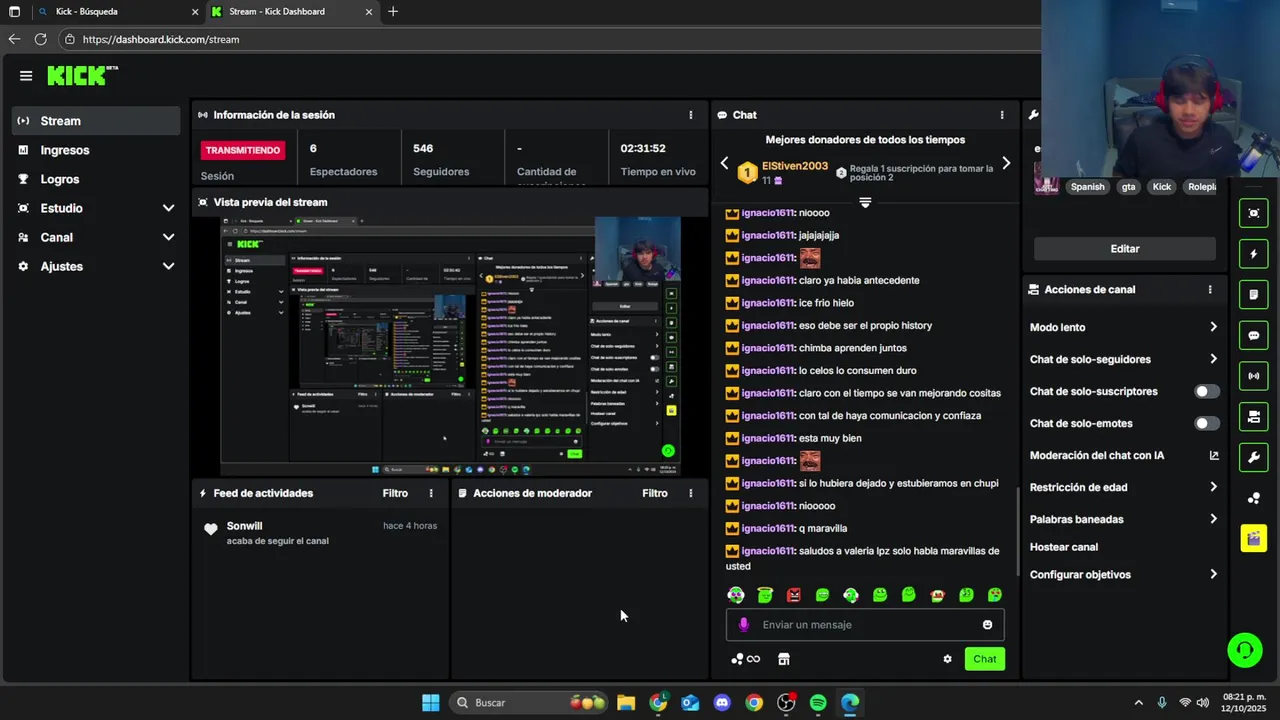Click the Spanish tag chip

point(1087,187)
